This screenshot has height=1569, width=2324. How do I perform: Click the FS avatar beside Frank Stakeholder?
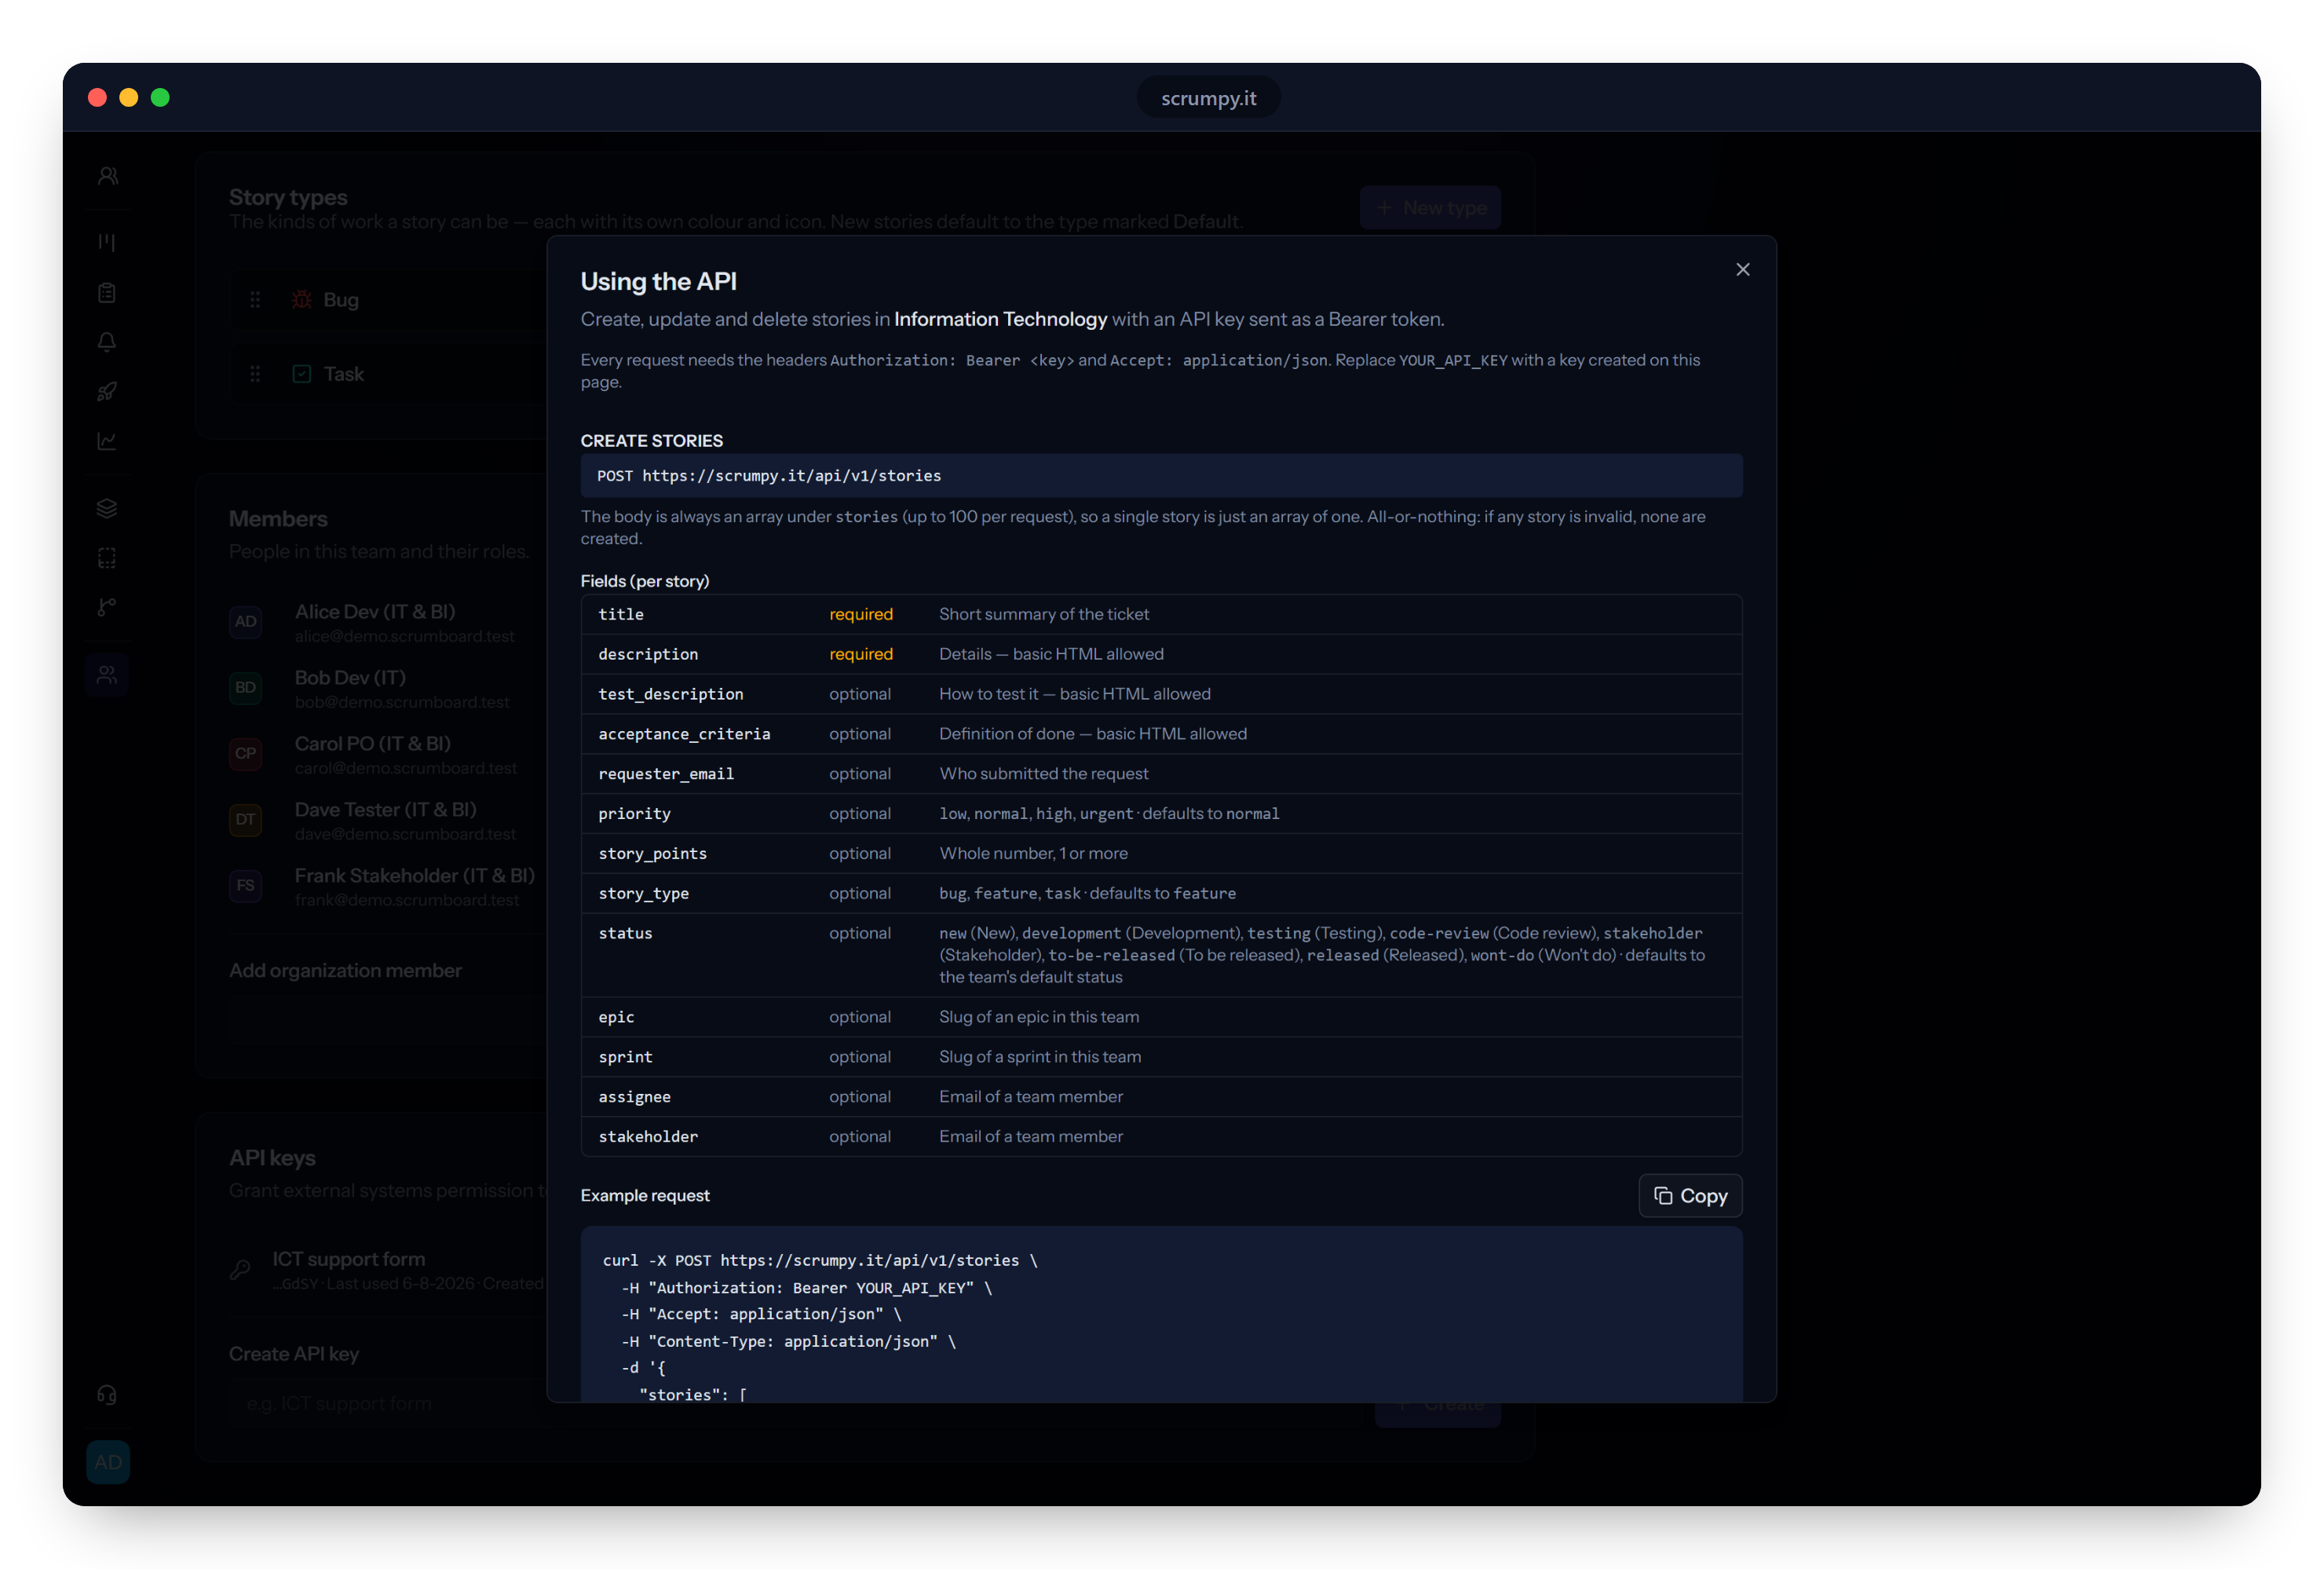tap(246, 886)
